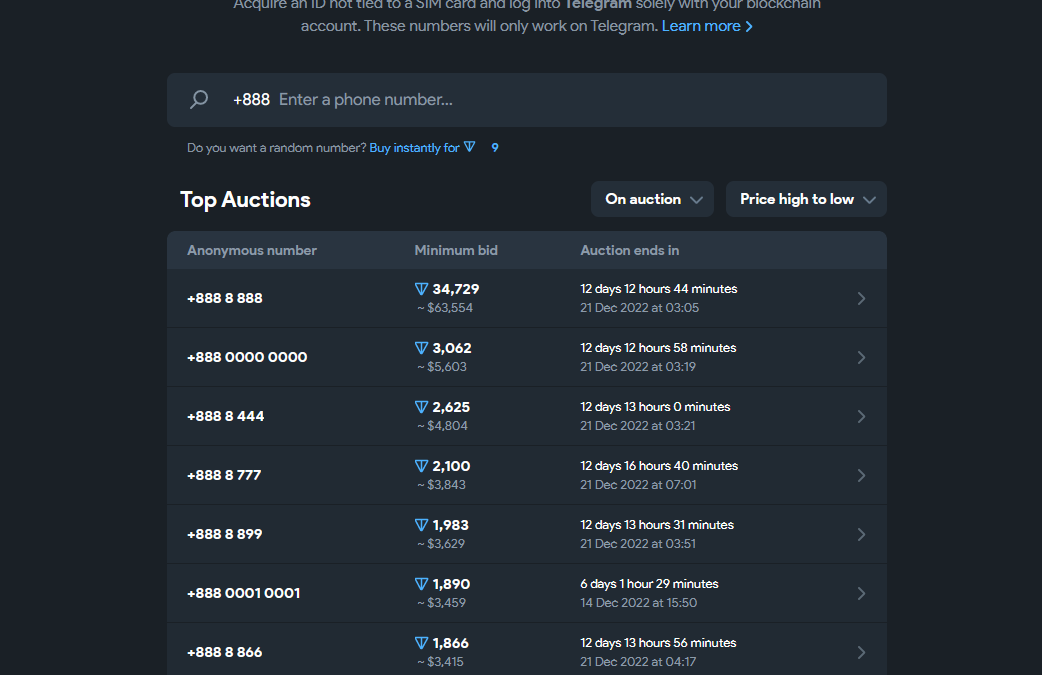Click the 21 Dec 2022 at 07:01 date
The height and width of the screenshot is (675, 1042).
(638, 485)
